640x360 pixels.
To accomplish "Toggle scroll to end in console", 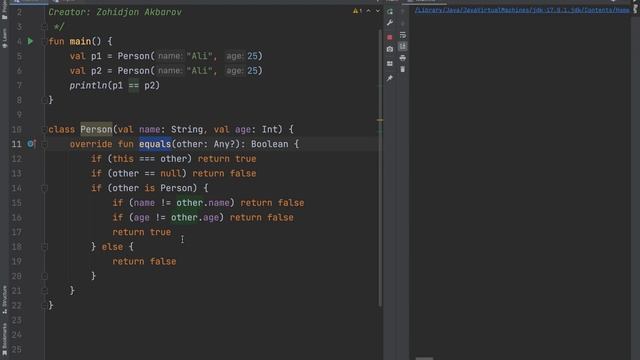I will (403, 47).
